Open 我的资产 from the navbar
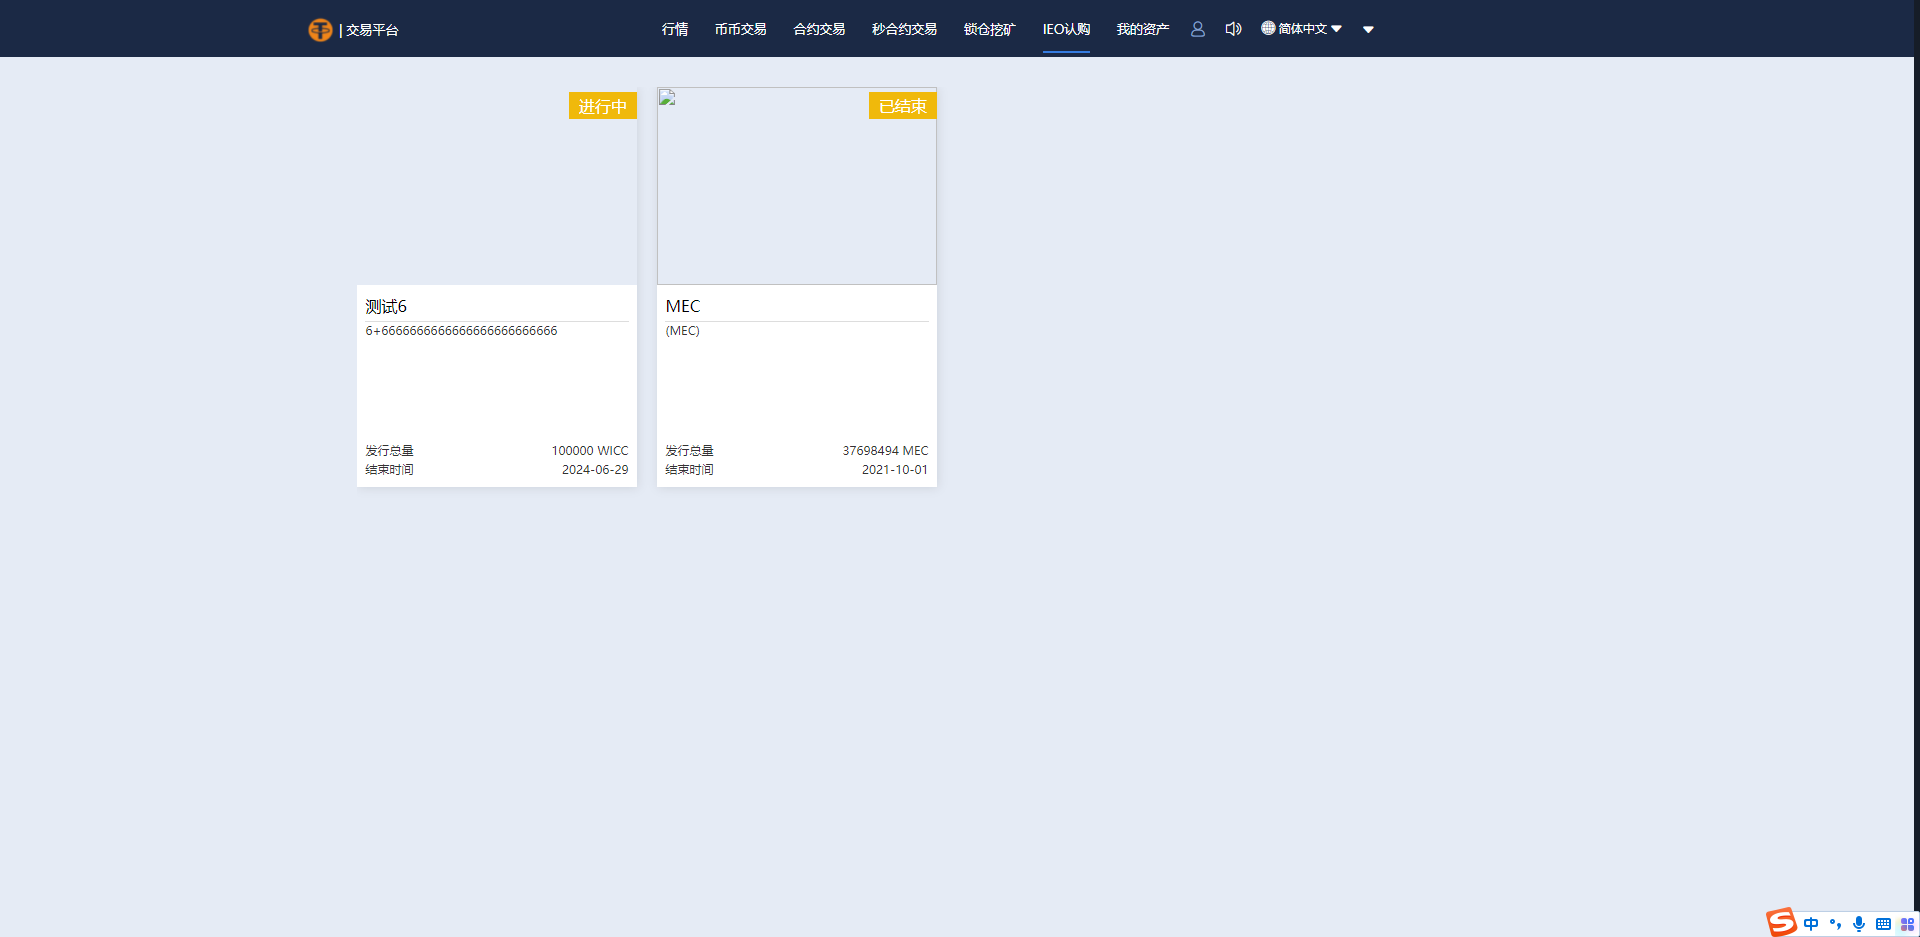1920x937 pixels. coord(1142,29)
